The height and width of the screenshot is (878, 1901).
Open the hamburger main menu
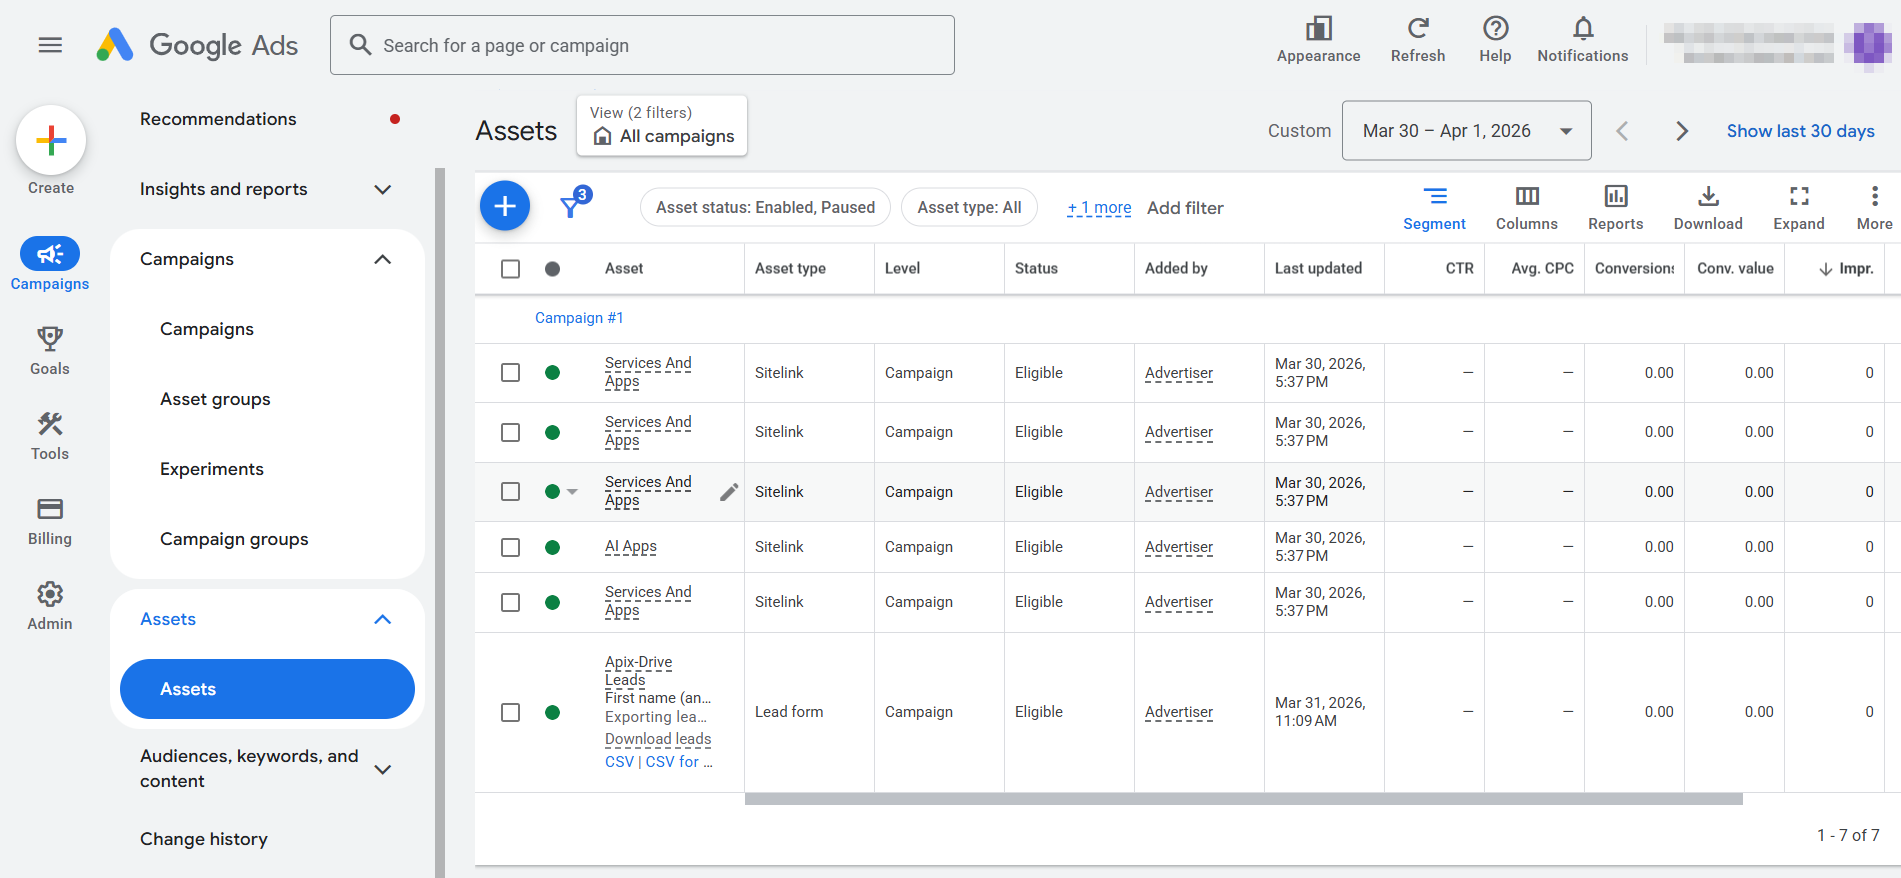50,45
